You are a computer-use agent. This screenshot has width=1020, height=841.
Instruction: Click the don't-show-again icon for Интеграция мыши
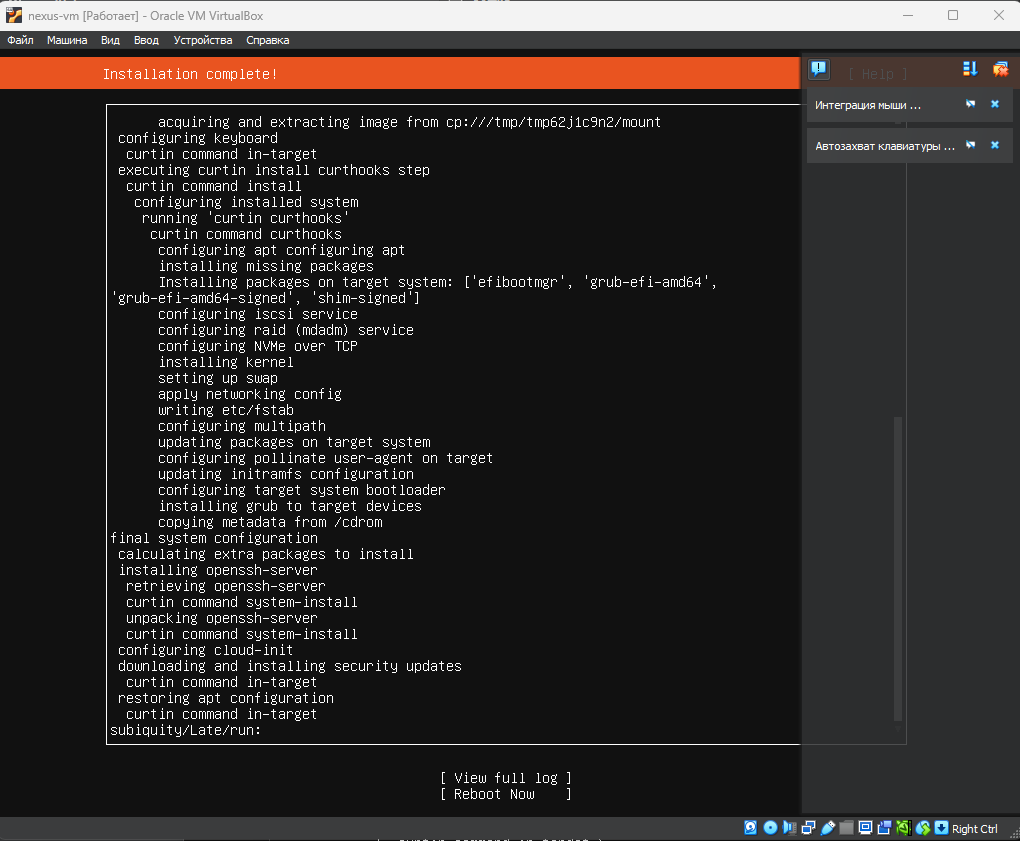[971, 104]
